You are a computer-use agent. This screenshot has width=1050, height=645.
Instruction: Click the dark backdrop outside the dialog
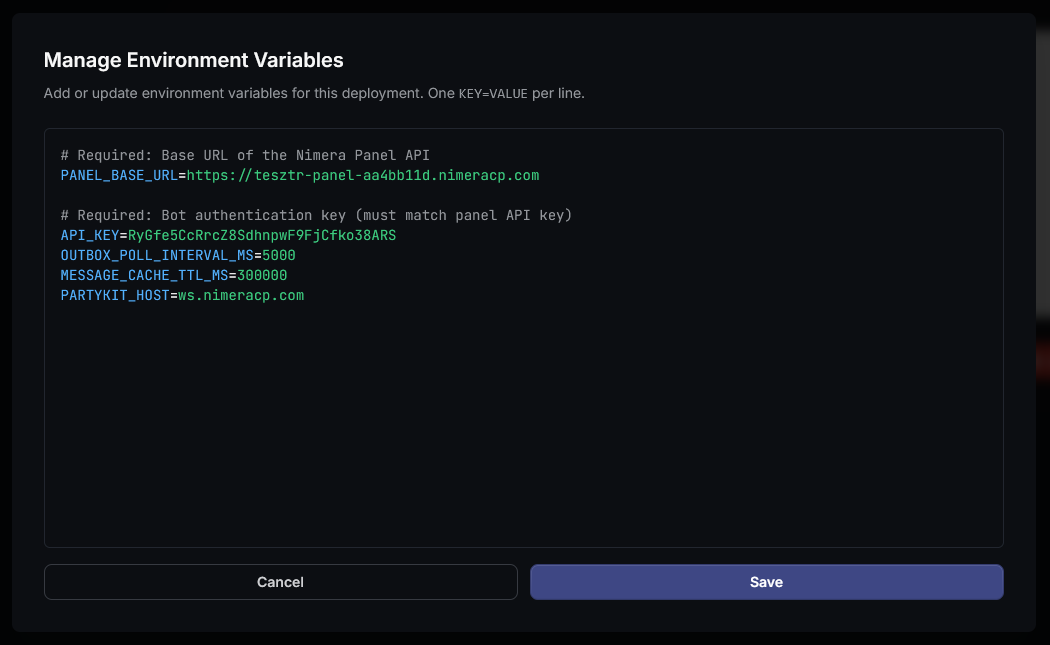click(1040, 400)
